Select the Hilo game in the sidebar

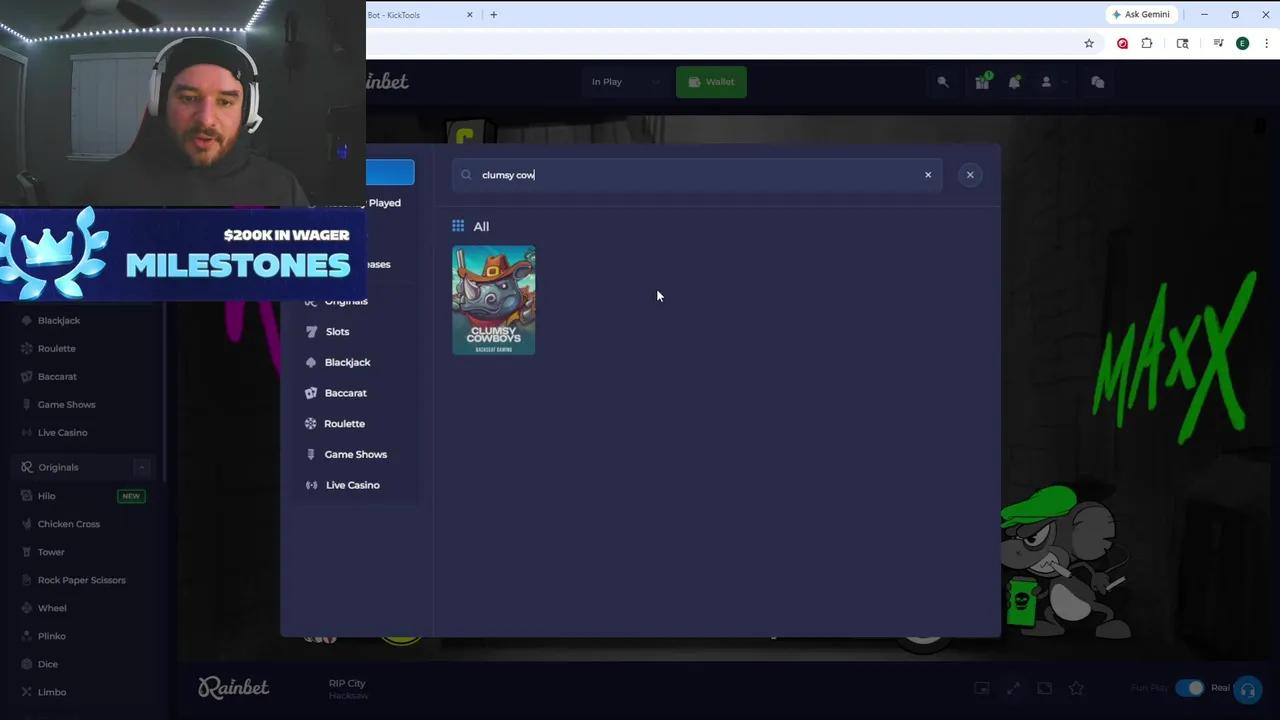(x=46, y=495)
